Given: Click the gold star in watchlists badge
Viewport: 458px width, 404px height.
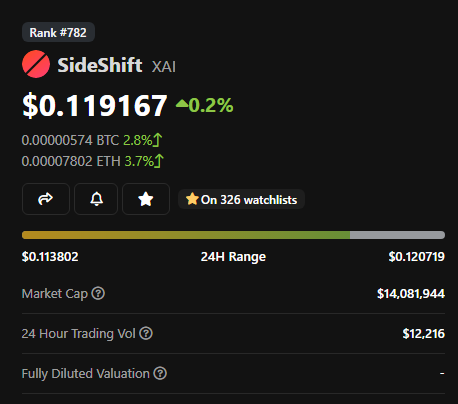Looking at the screenshot, I should point(192,199).
